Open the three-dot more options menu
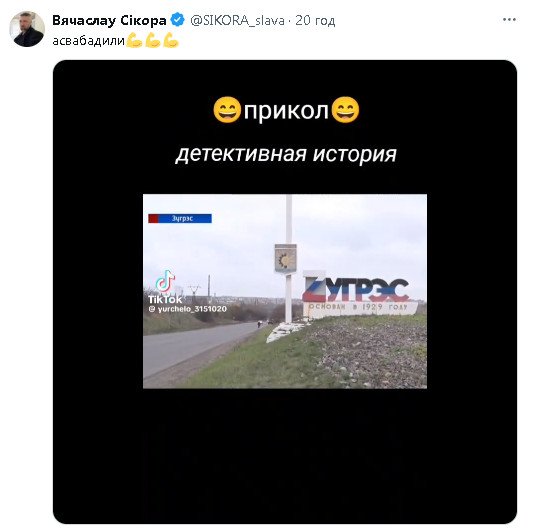Screen dimensions: 533x532 click(x=509, y=20)
